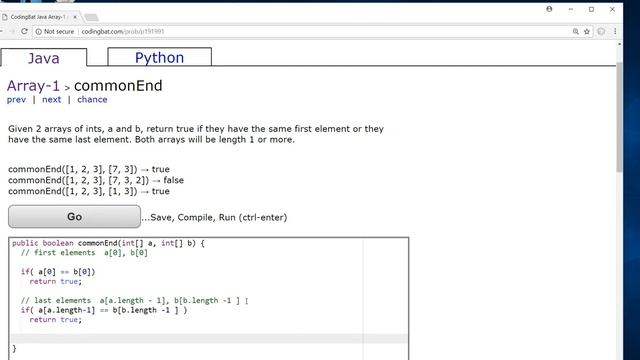Viewport: 640px width, 360px height.
Task: Click the commonEnd problem title heading
Action: (x=118, y=86)
